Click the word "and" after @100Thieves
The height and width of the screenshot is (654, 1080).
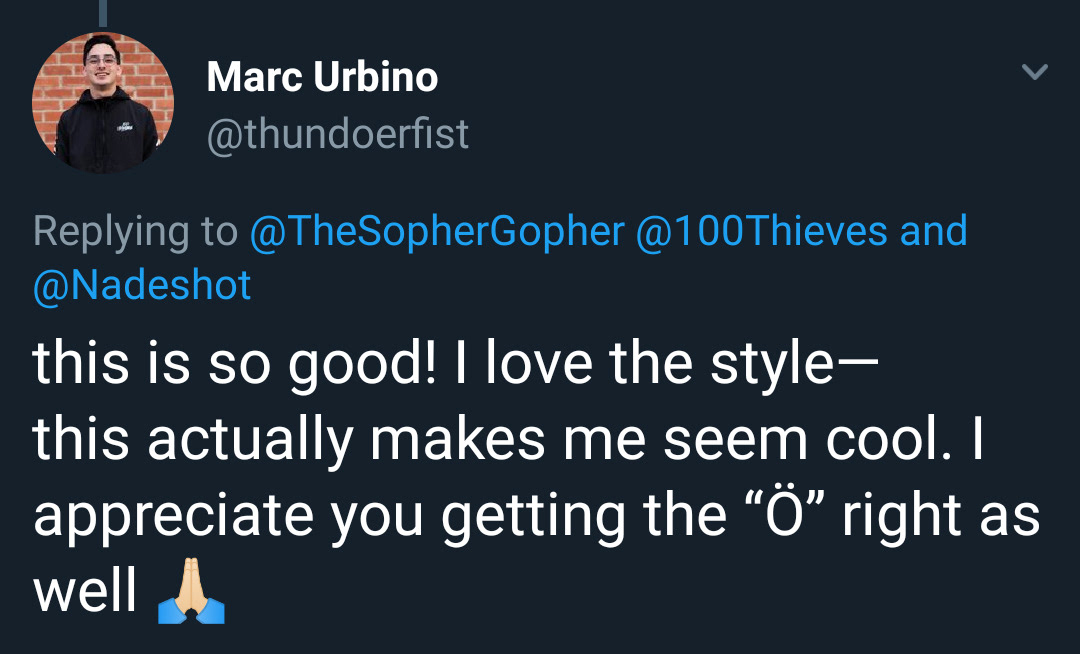[934, 231]
